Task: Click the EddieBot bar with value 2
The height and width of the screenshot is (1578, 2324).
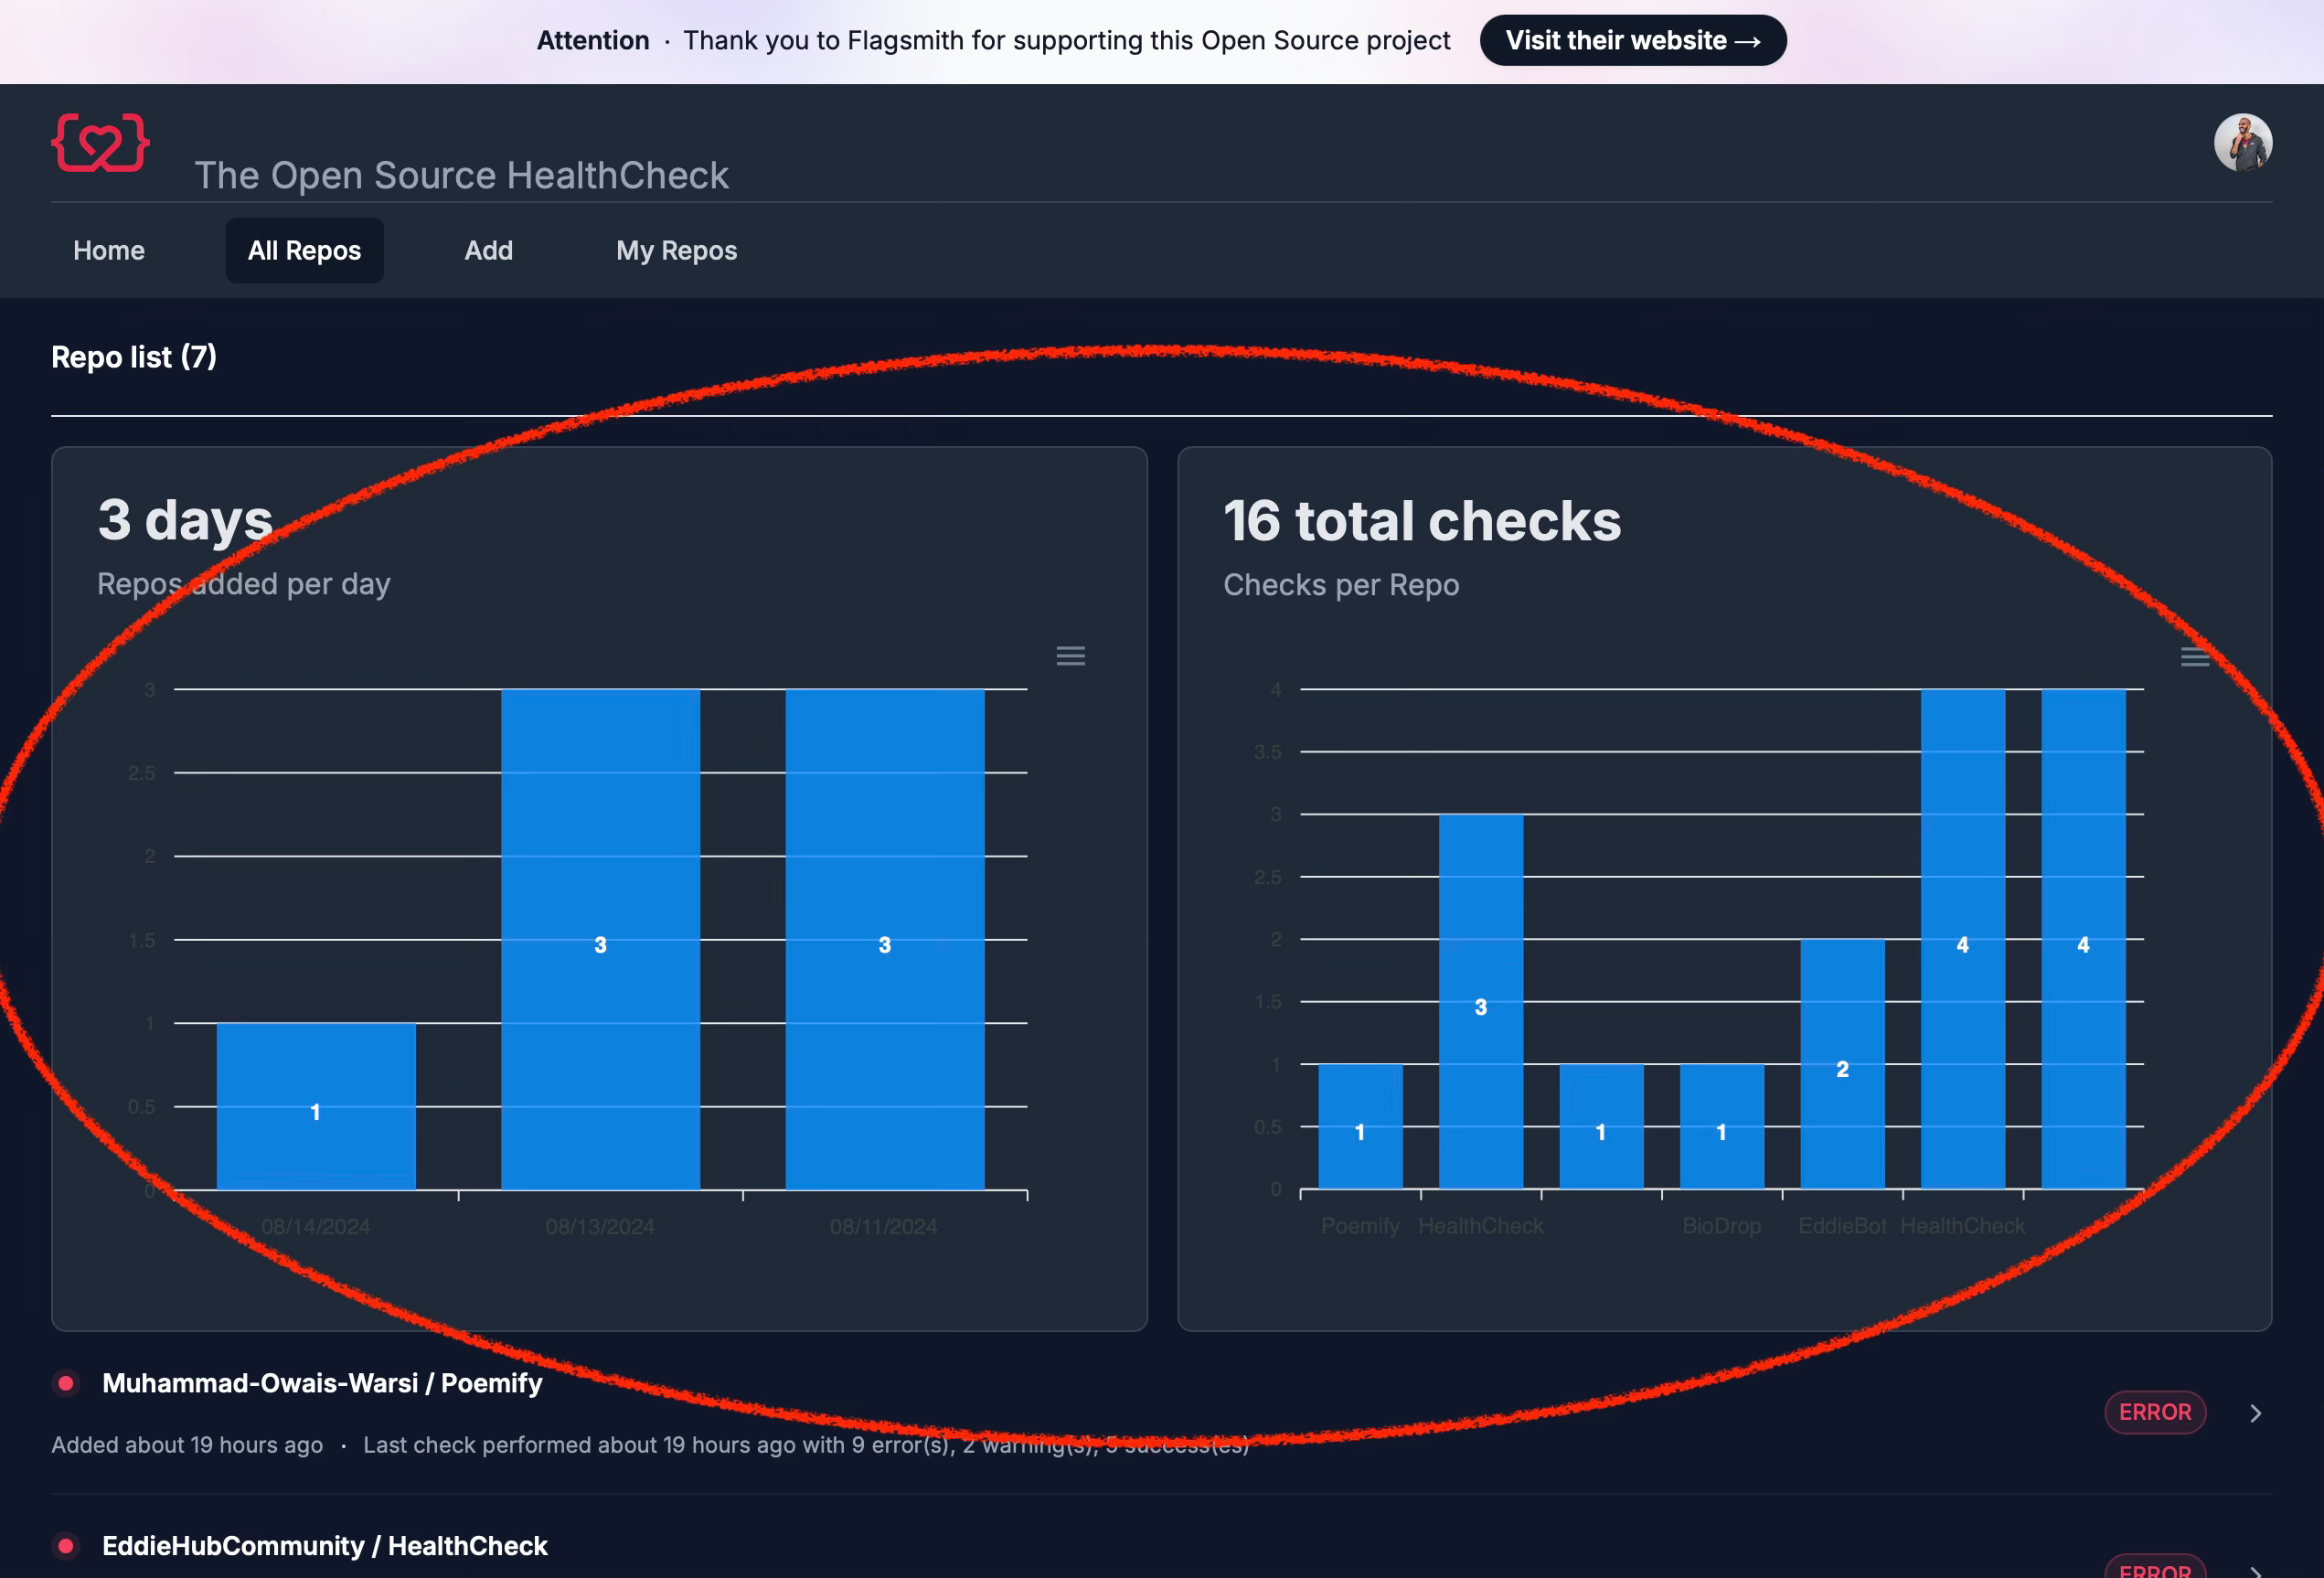Action: (x=1842, y=1064)
